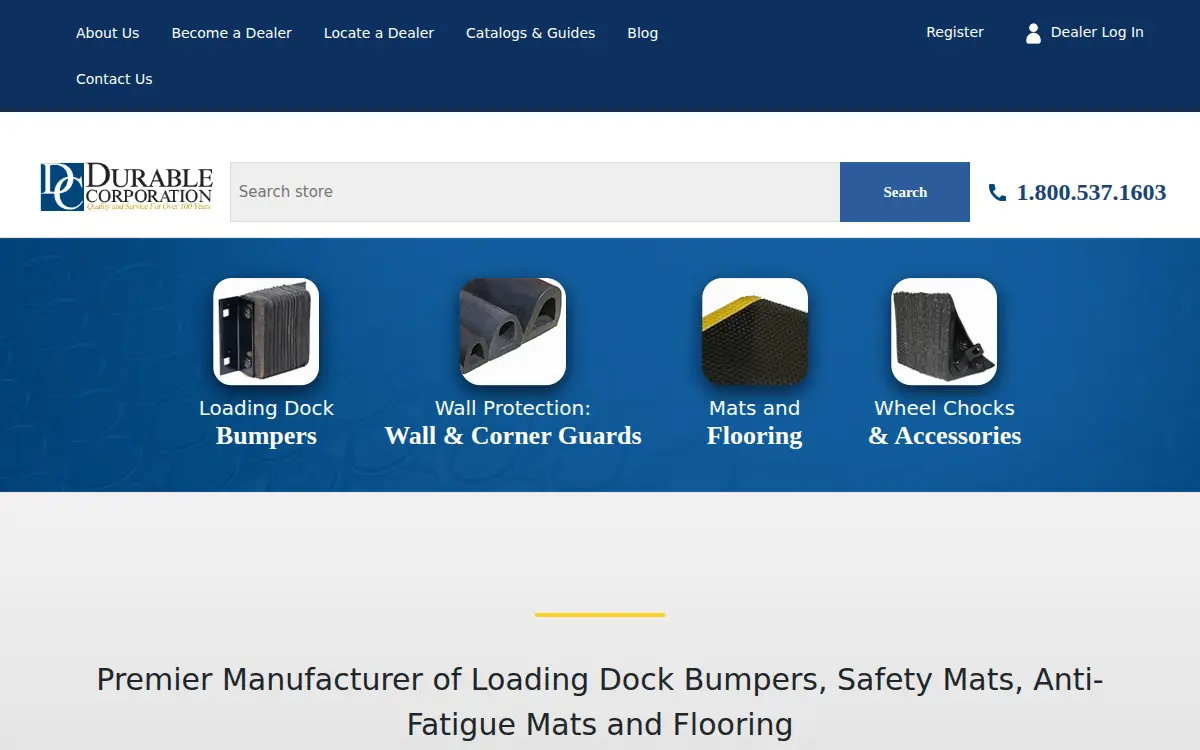Click the blue Search button
The height and width of the screenshot is (750, 1200).
(x=905, y=192)
